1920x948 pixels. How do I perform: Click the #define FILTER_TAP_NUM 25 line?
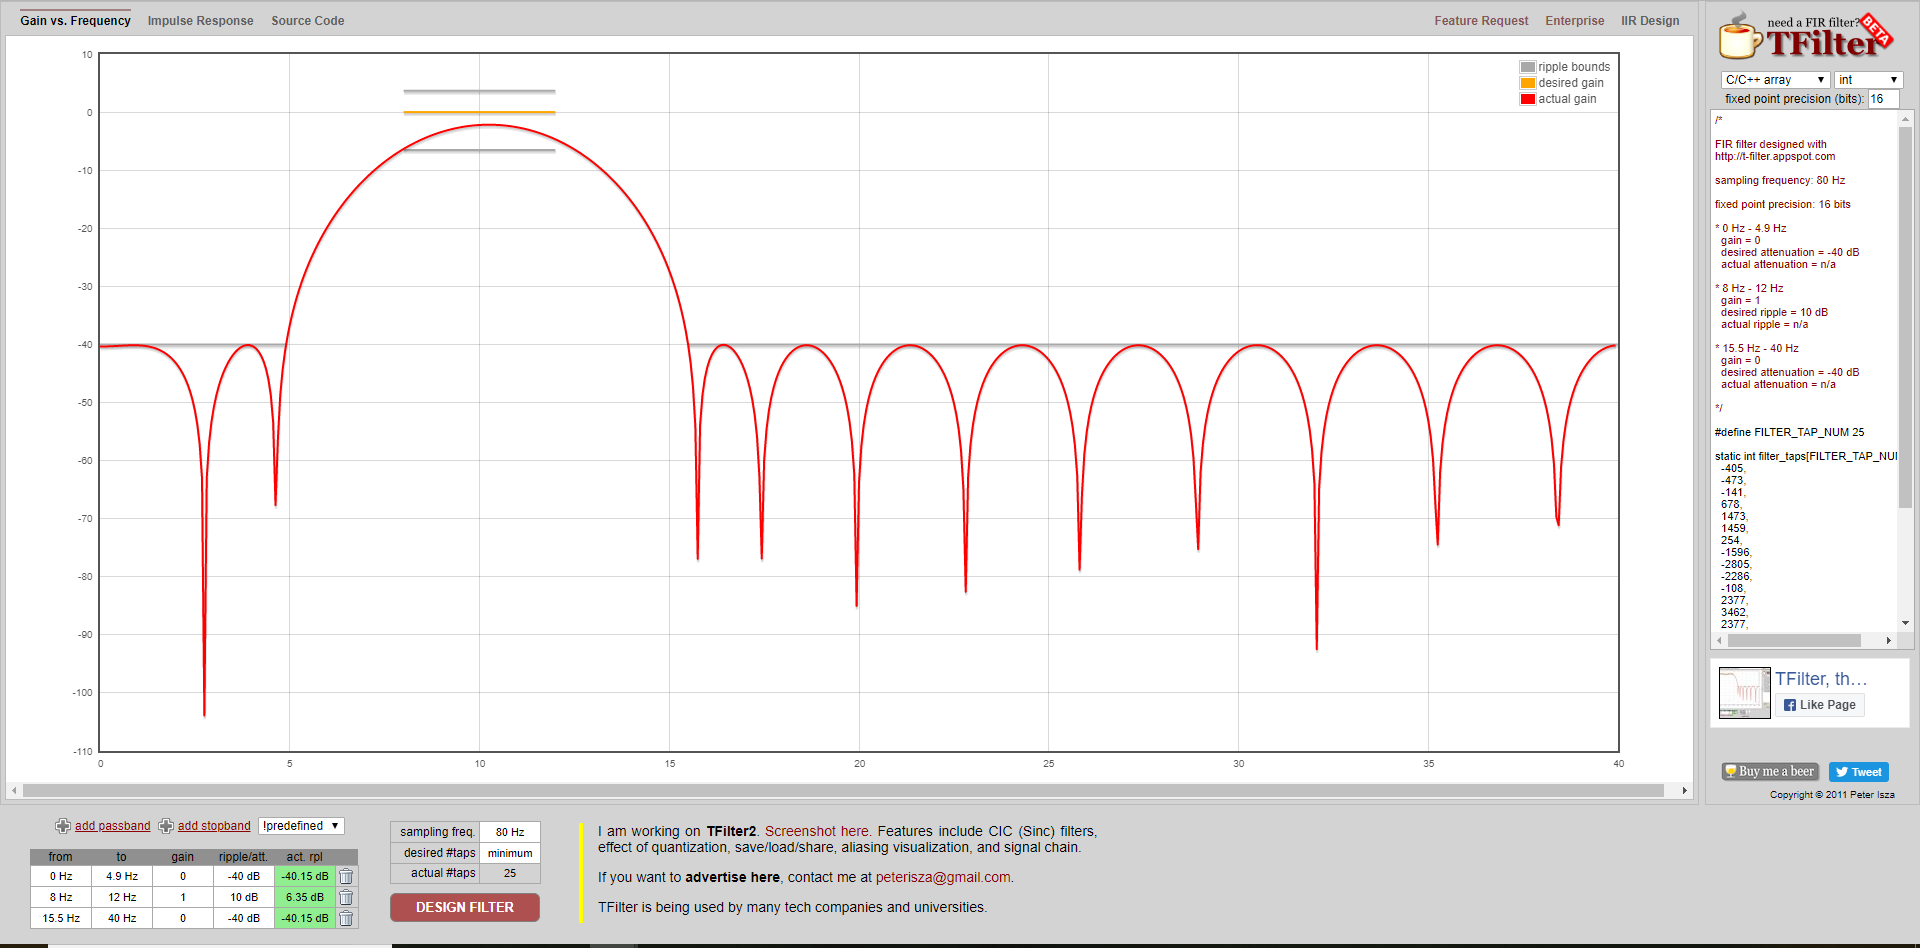tap(1789, 432)
